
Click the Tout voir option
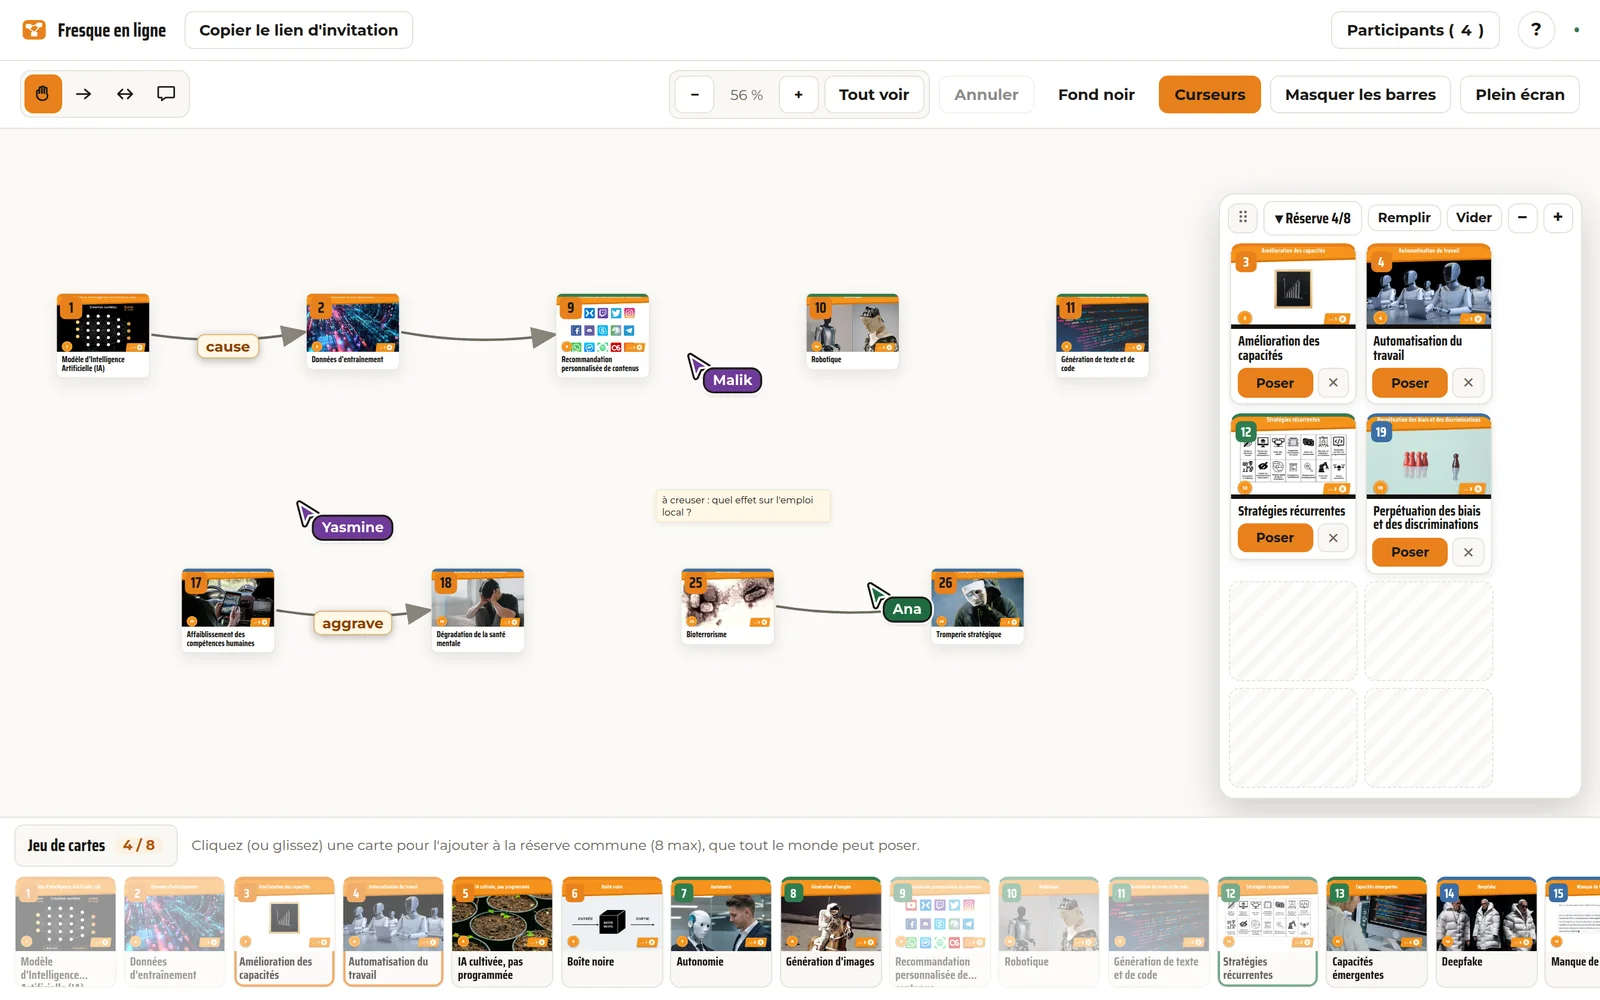(x=874, y=95)
